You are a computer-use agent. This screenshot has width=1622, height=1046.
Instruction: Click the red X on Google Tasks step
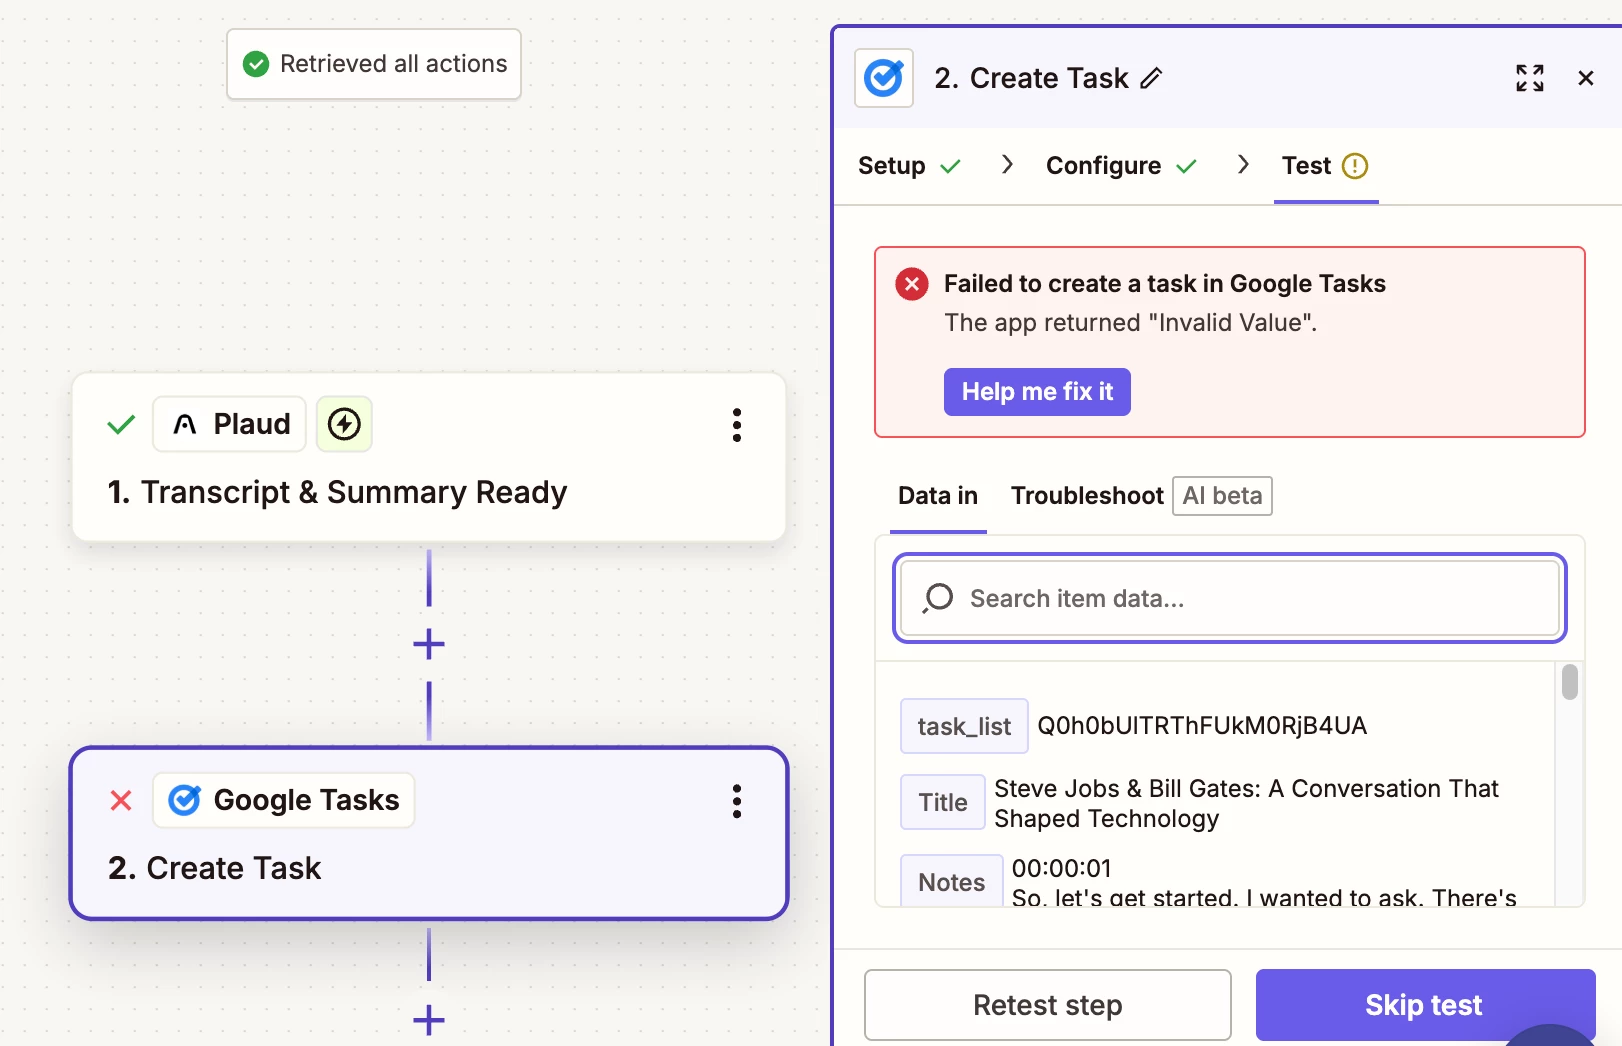121,800
